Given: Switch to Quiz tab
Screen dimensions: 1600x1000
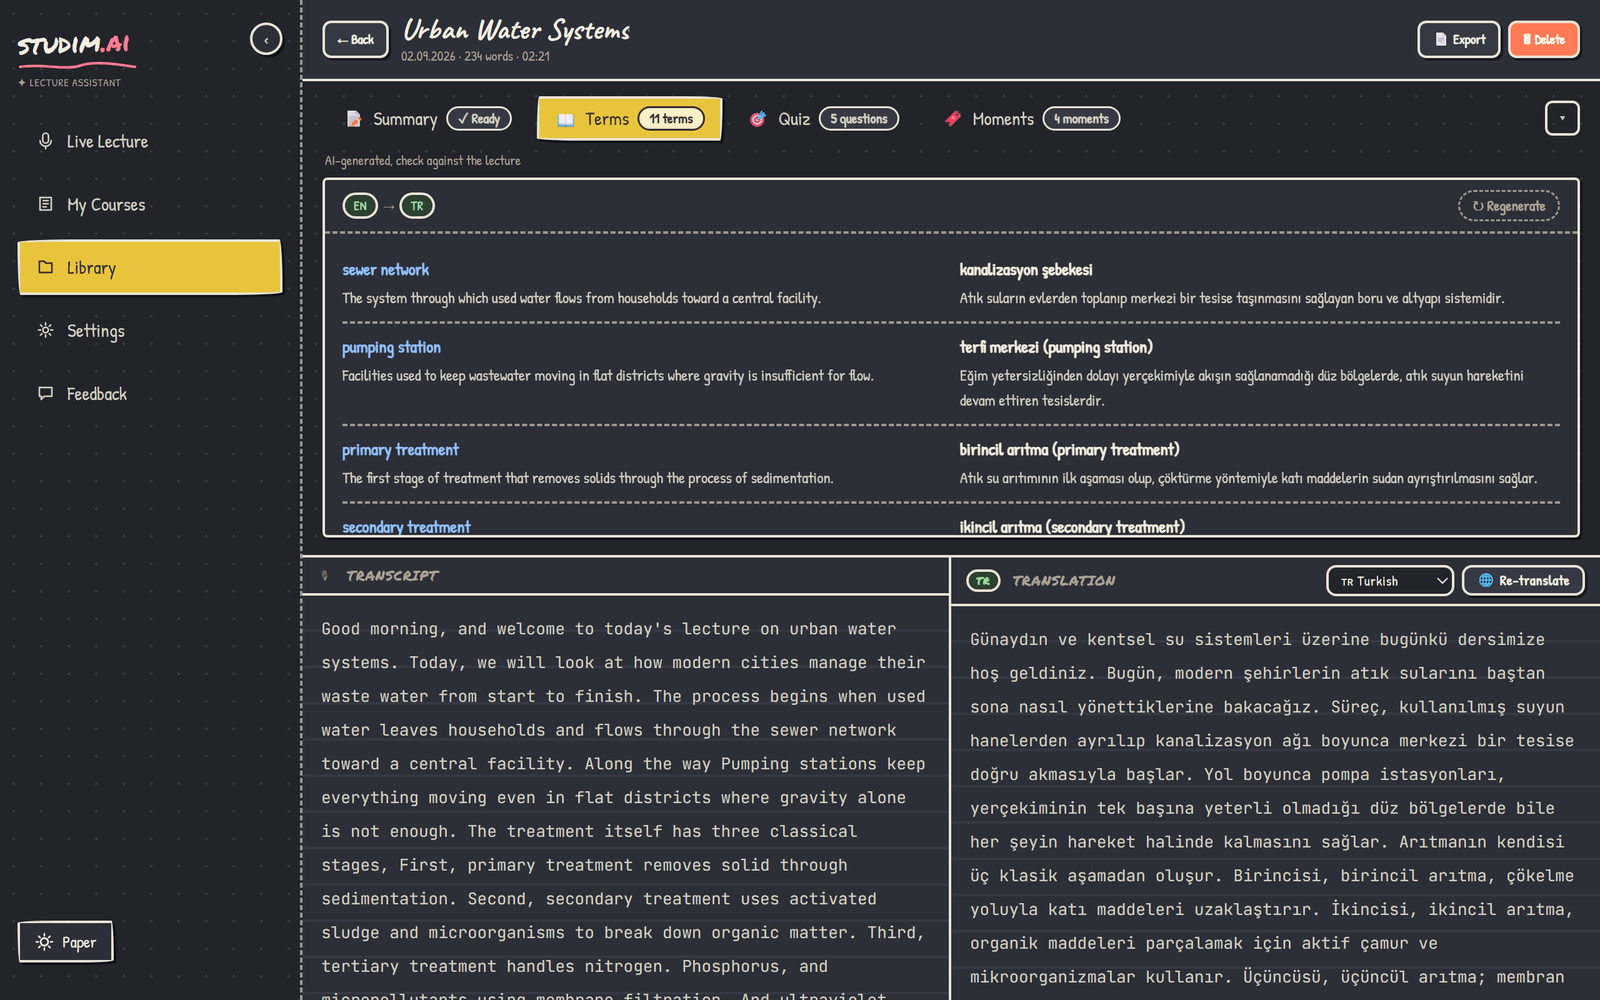Looking at the screenshot, I should tap(824, 119).
